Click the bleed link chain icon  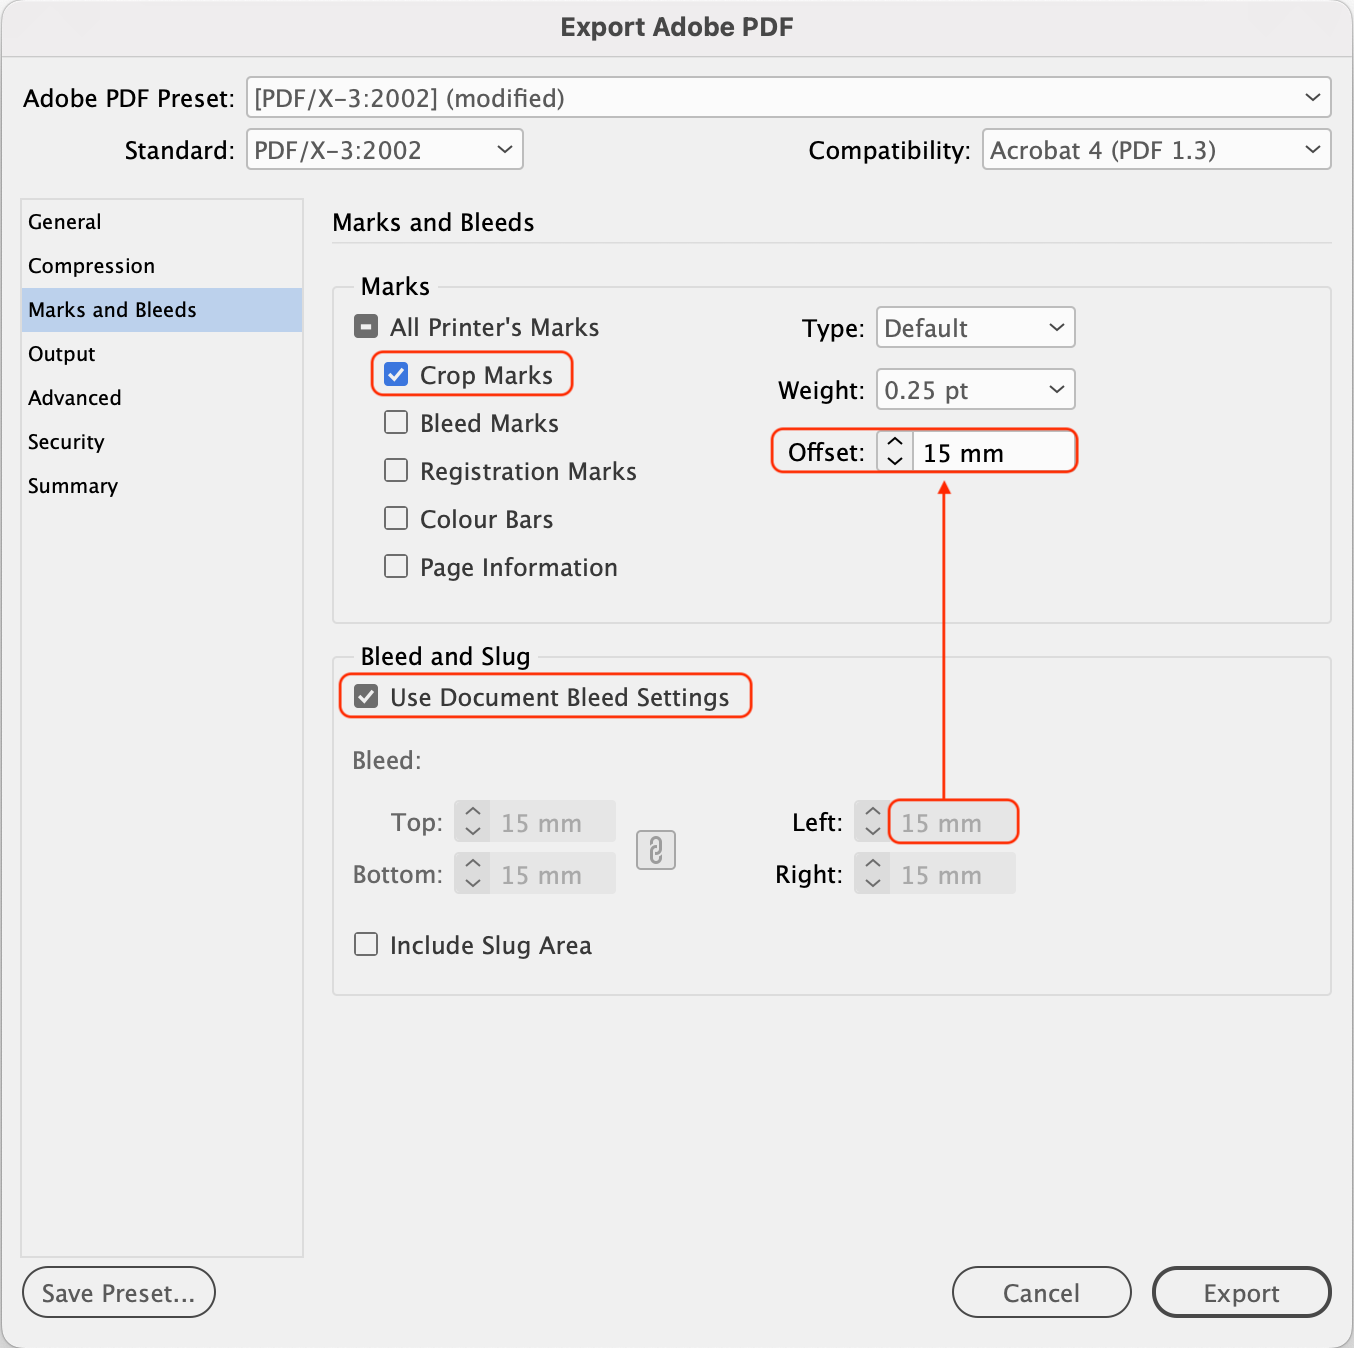click(656, 850)
